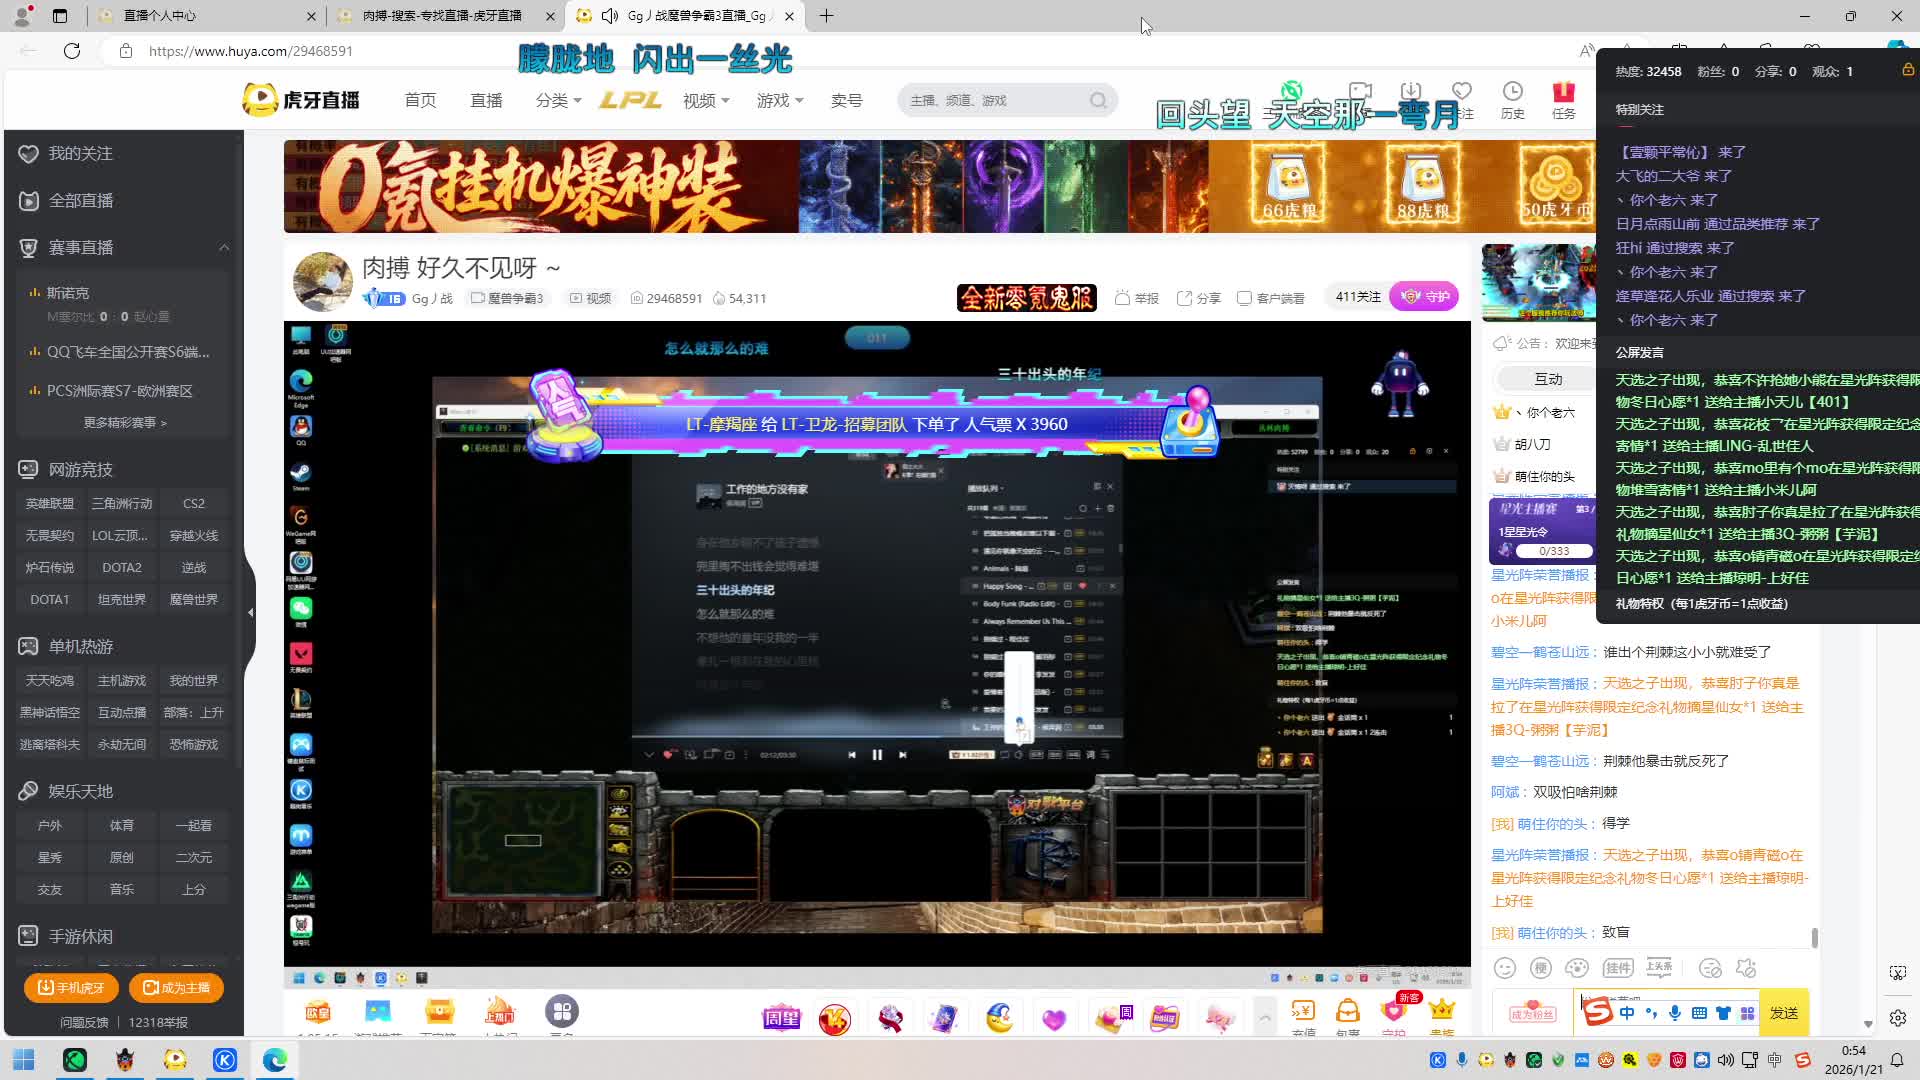Click the screenshot scissors icon
Screen dimensions: 1920x1080
point(1897,973)
